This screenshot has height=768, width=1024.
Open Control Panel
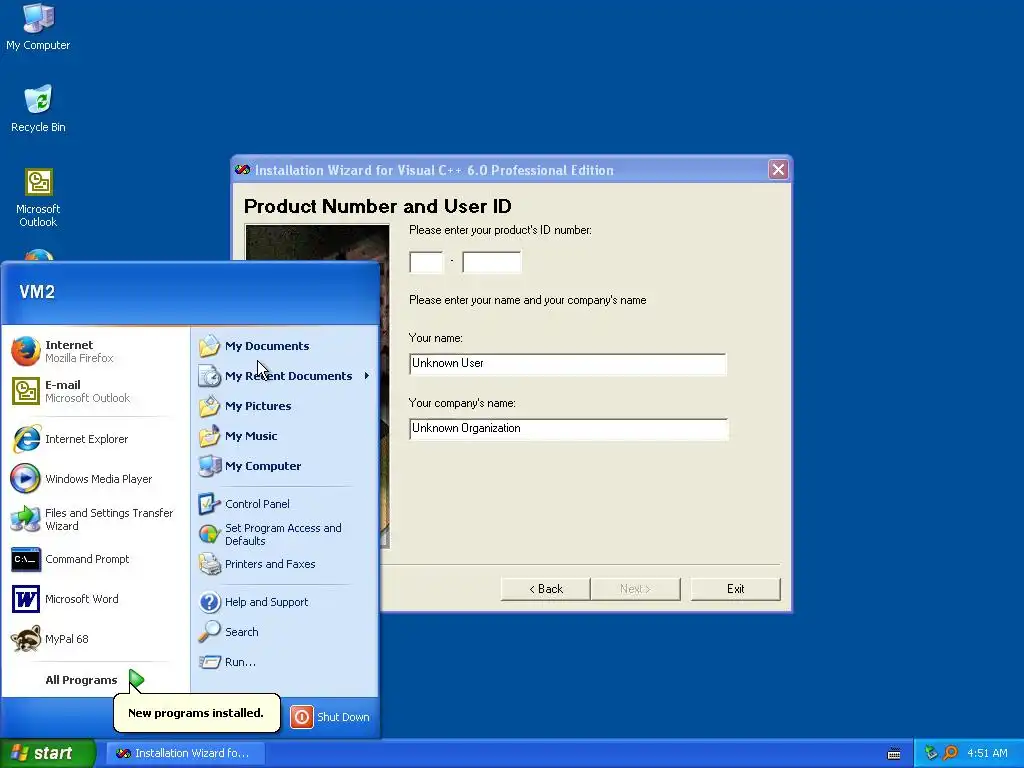[284, 504]
